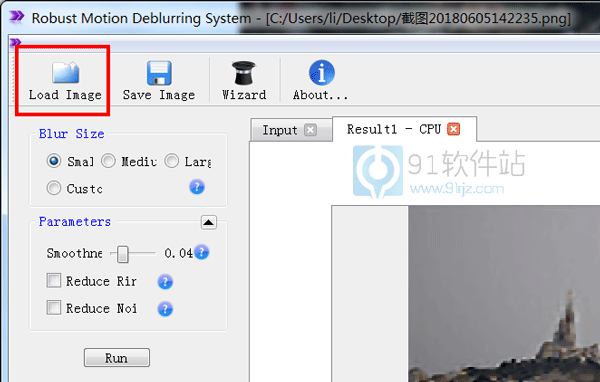Launch the Wizard hat tool

tap(244, 73)
